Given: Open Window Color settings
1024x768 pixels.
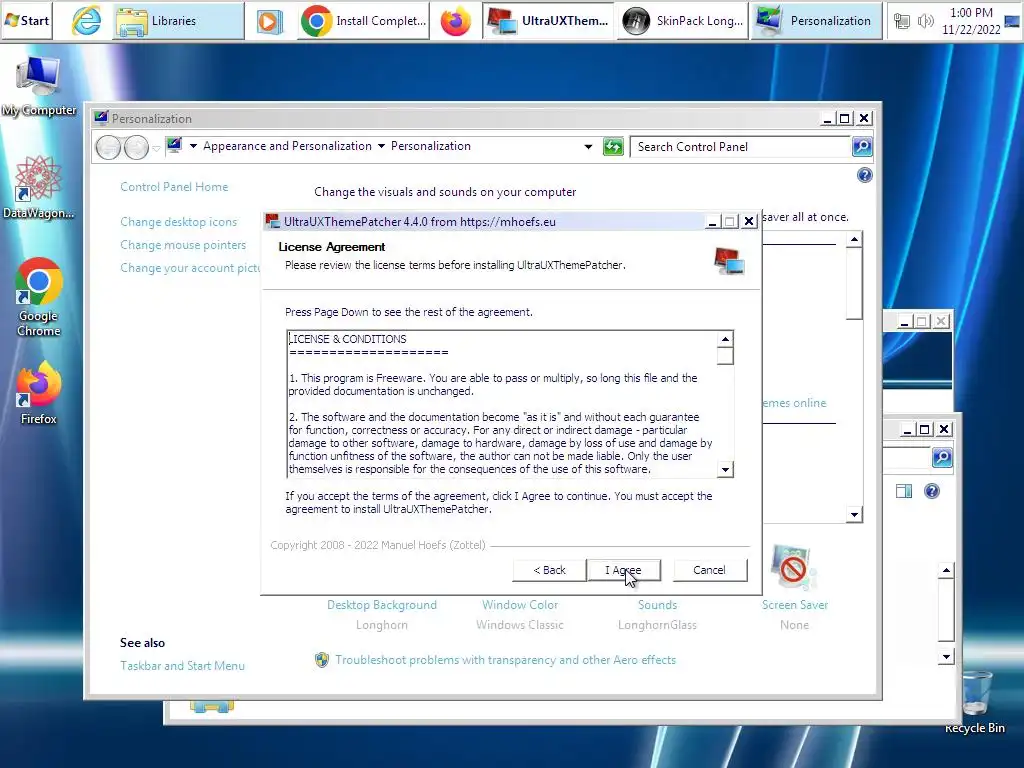Looking at the screenshot, I should 520,605.
